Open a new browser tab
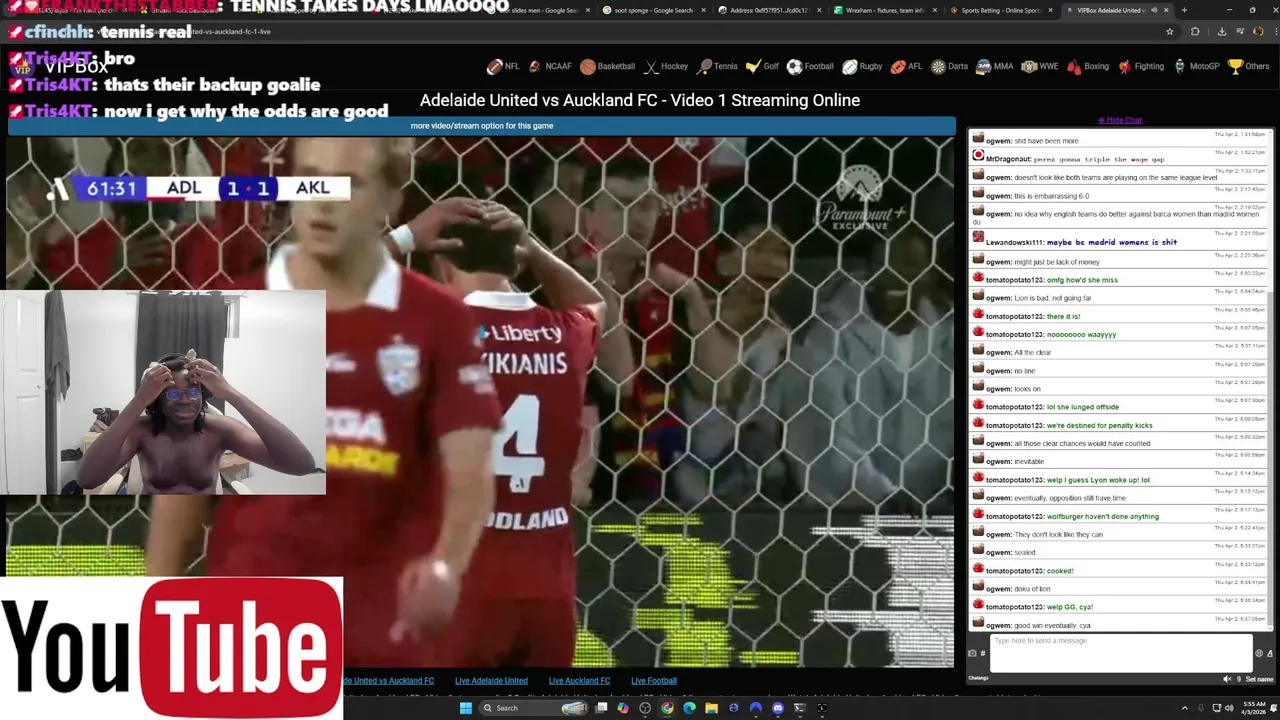1280x720 pixels. [x=1184, y=10]
